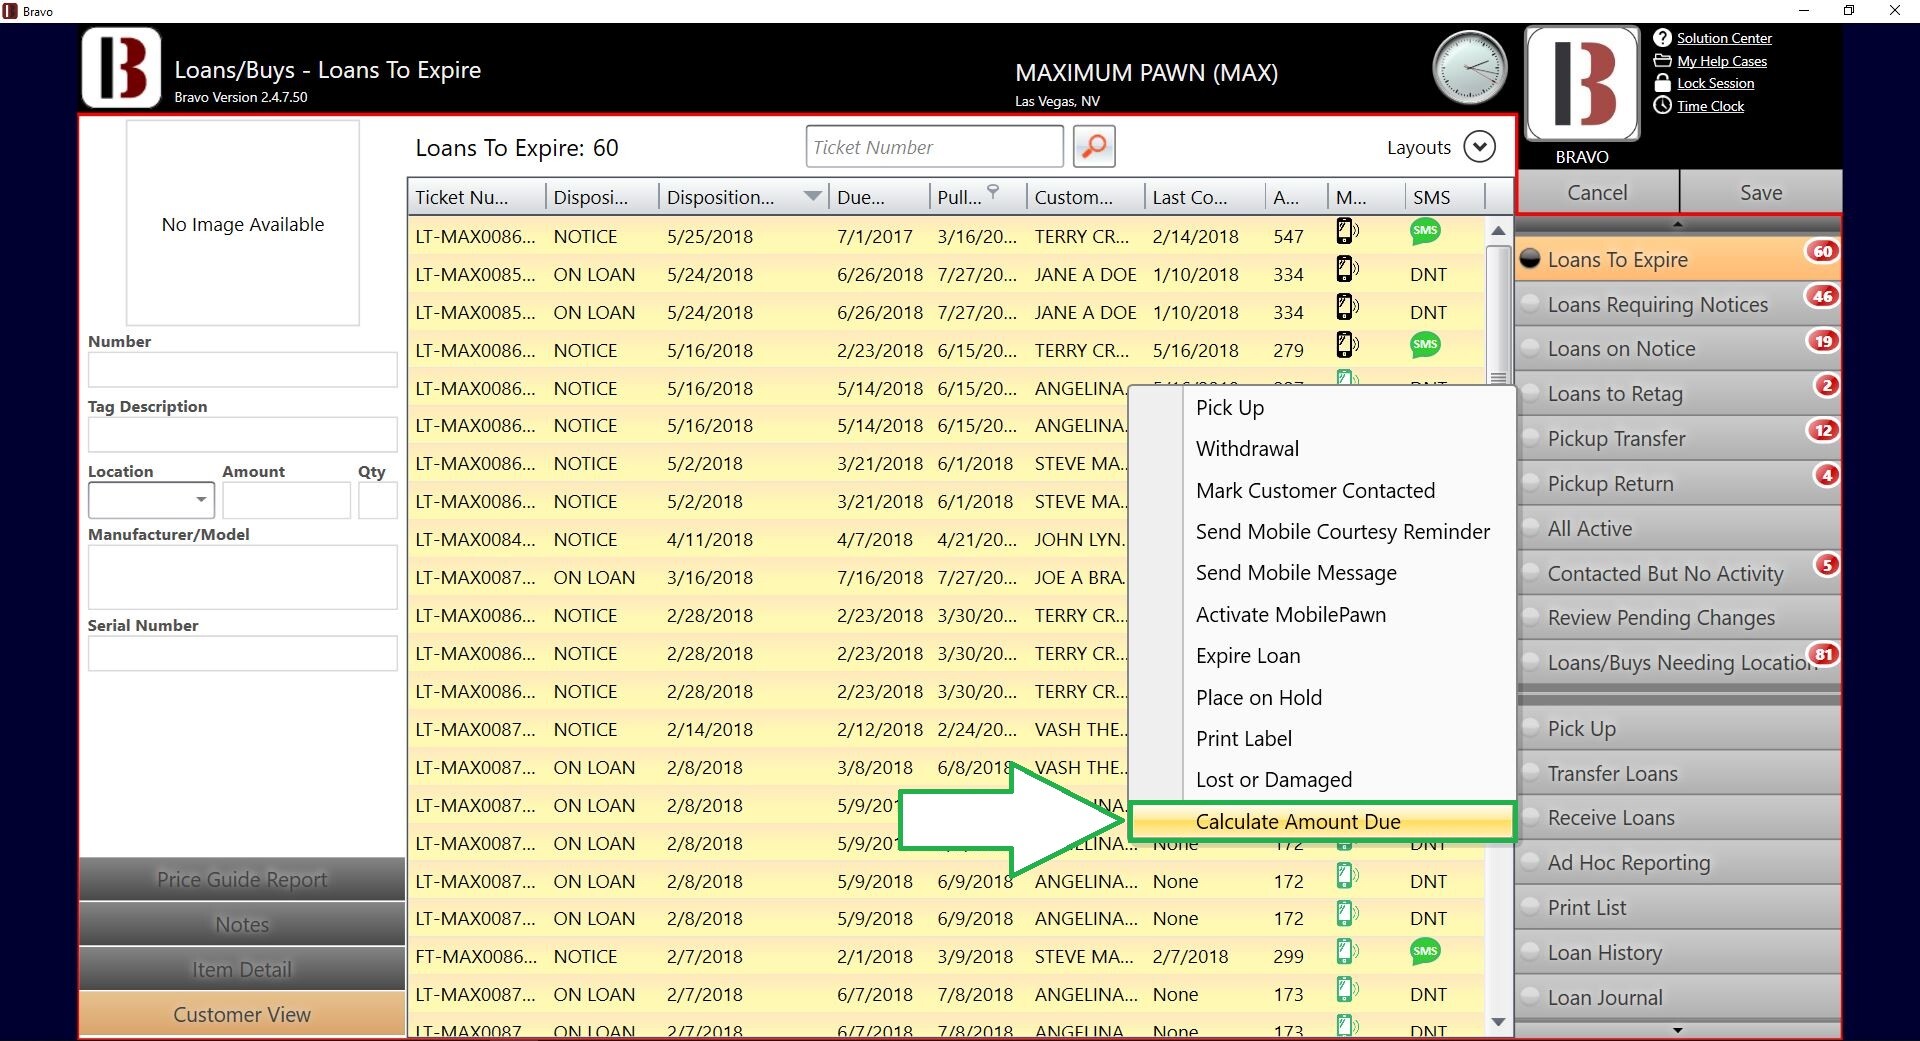The image size is (1920, 1041).
Task: Open My Help Cases link
Action: point(1722,61)
